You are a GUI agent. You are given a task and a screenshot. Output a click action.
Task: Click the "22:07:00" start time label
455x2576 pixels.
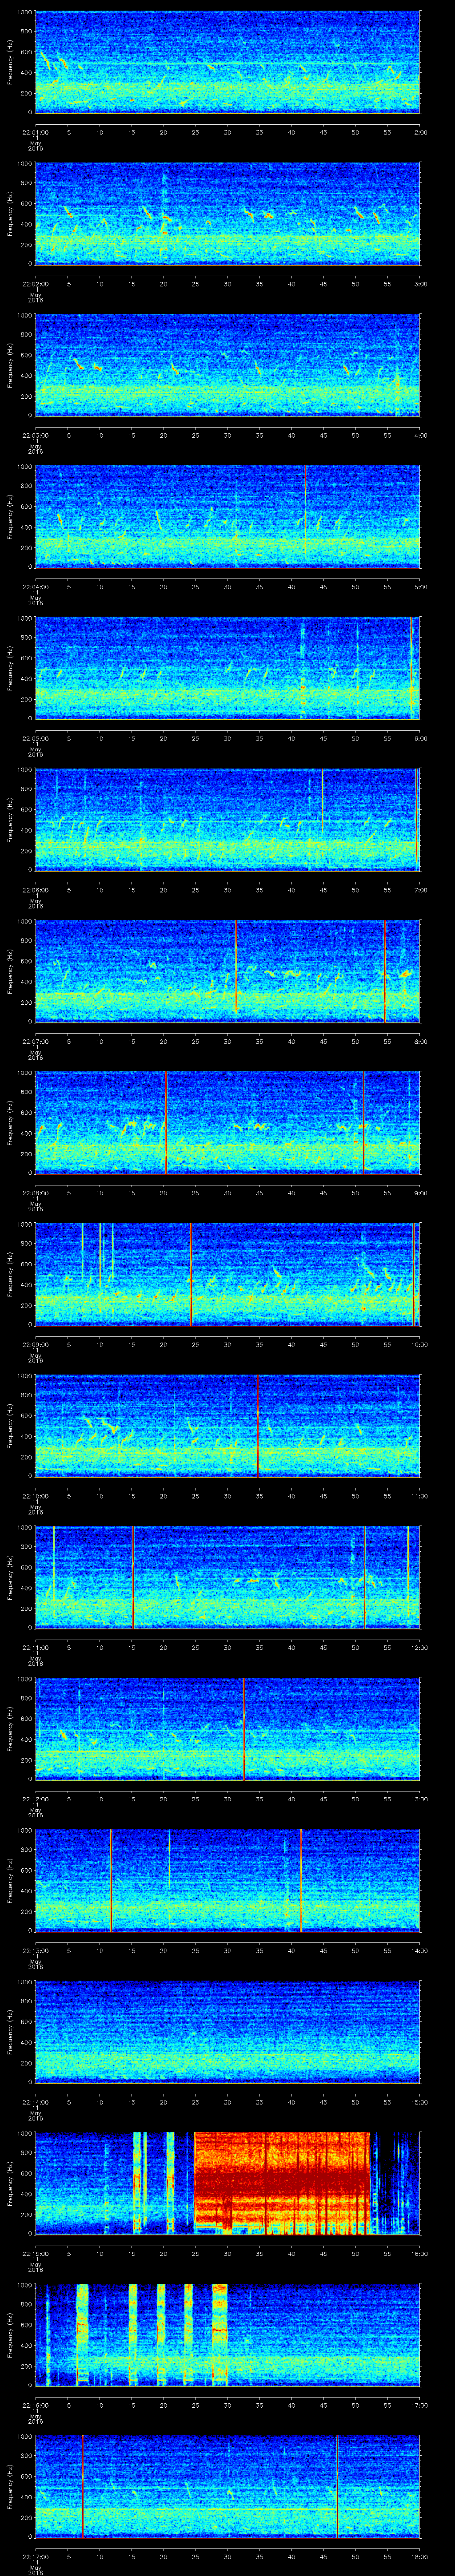pos(36,1041)
